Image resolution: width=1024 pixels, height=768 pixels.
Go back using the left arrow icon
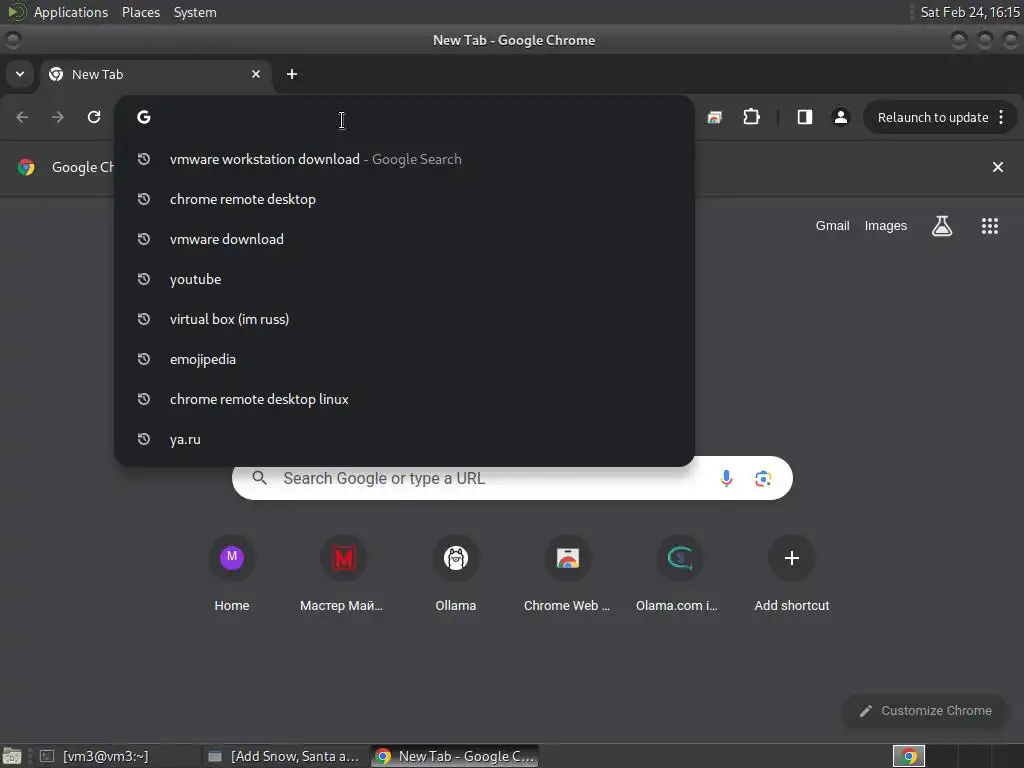pos(22,117)
